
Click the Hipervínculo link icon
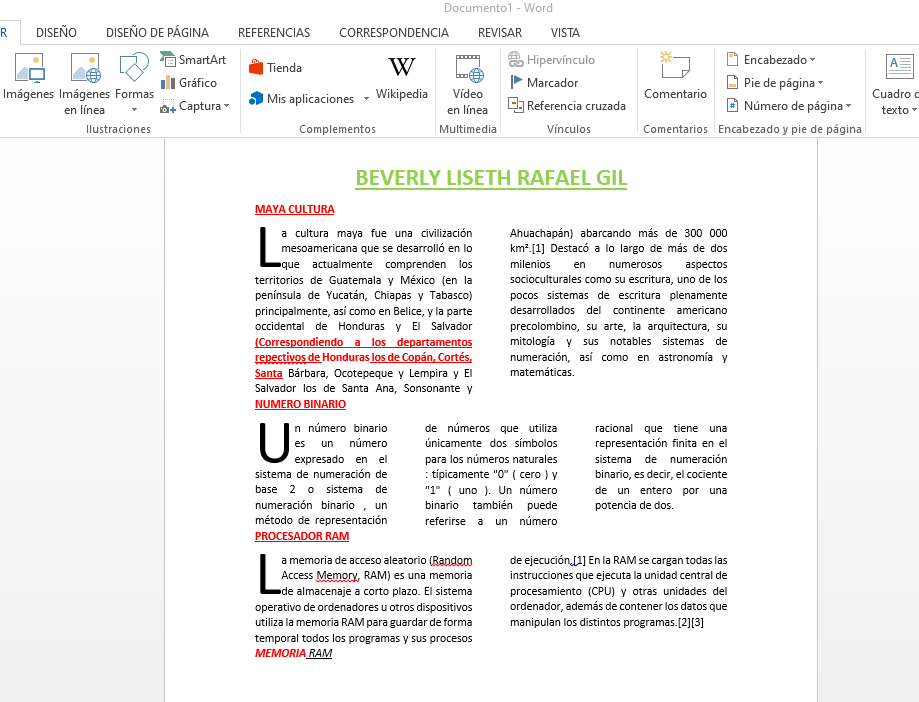pos(516,59)
